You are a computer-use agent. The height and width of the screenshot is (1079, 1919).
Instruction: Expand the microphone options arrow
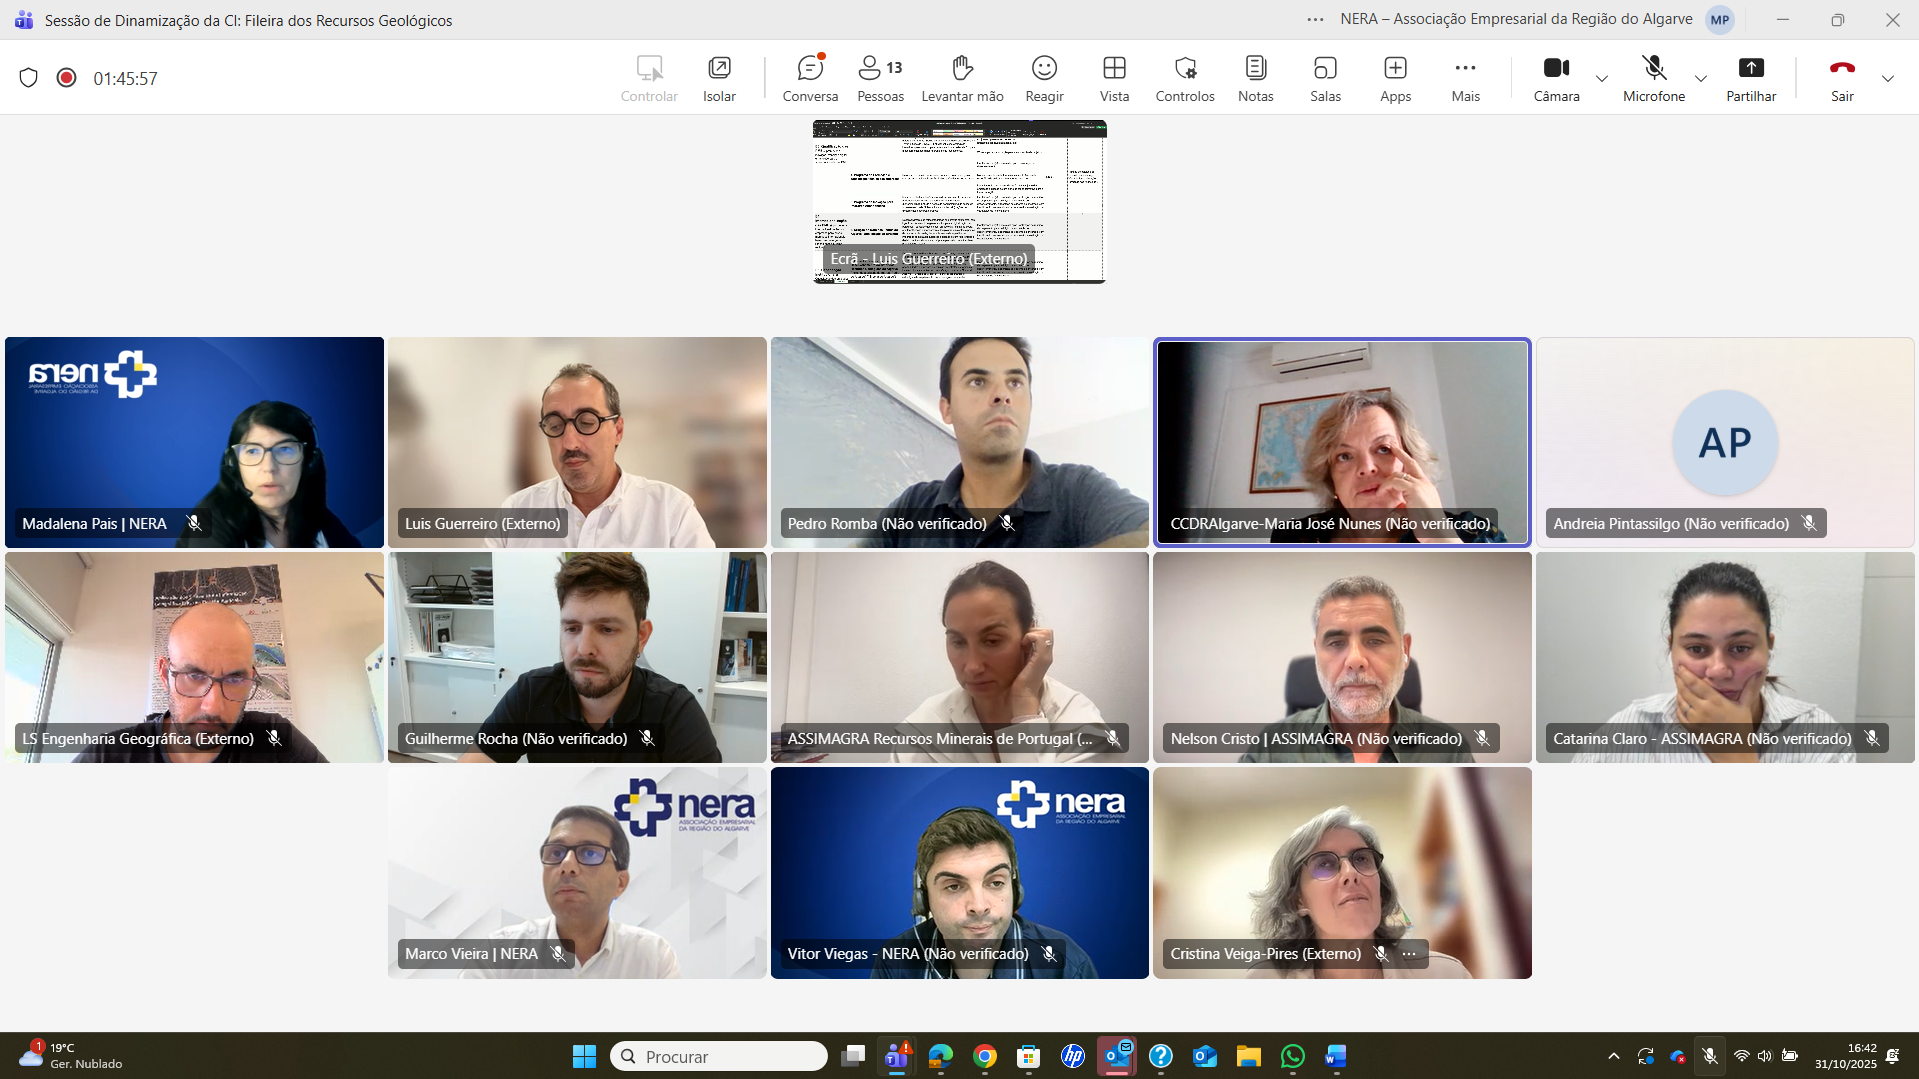(1700, 79)
